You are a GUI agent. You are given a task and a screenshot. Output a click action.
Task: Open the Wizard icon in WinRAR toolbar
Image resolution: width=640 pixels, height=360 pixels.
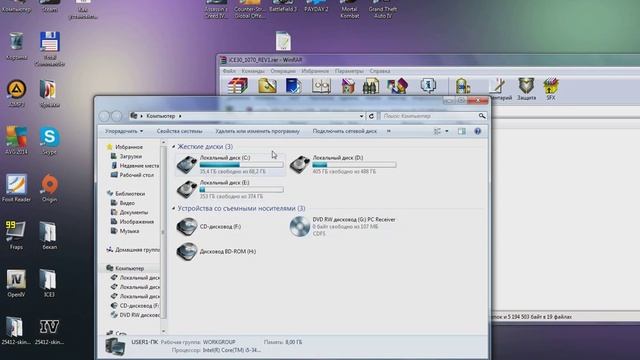pyautogui.click(x=397, y=86)
